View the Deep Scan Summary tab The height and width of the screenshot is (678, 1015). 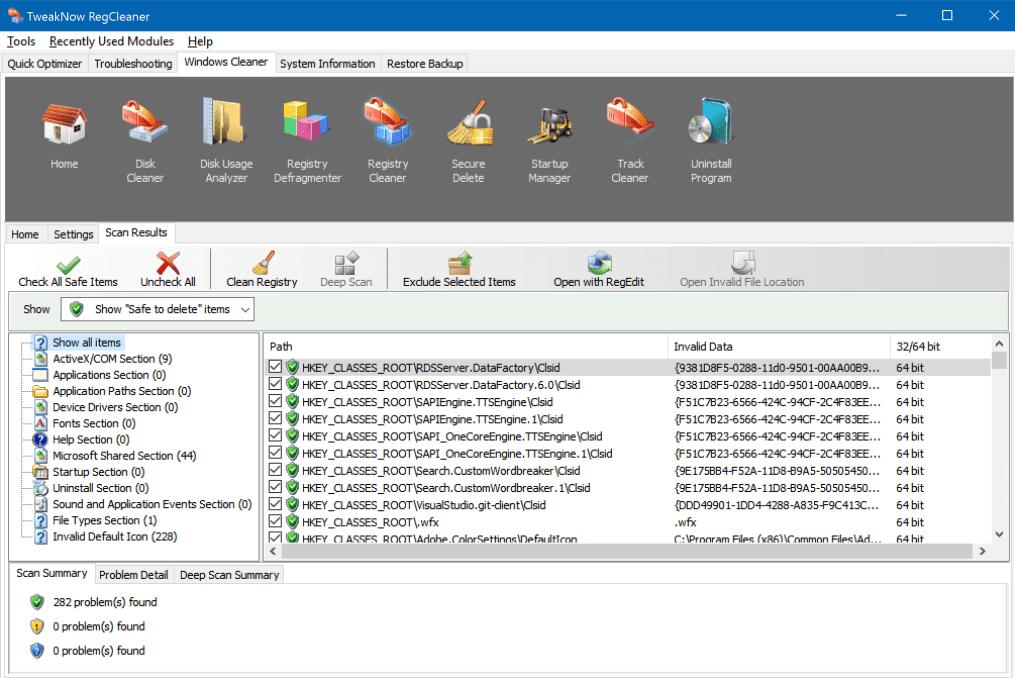[x=229, y=575]
